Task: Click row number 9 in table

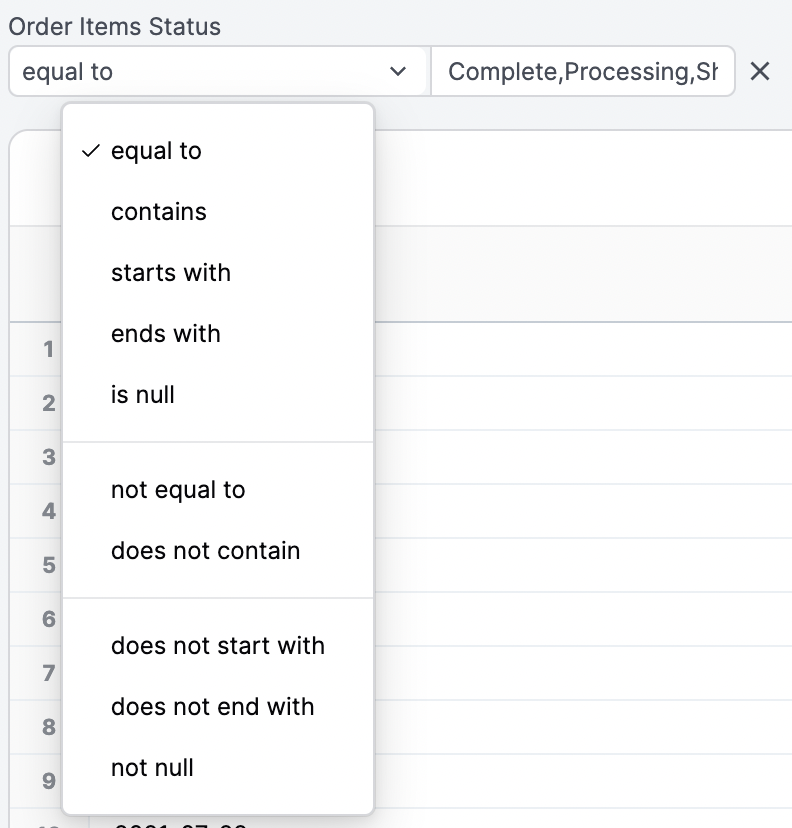Action: 48,781
